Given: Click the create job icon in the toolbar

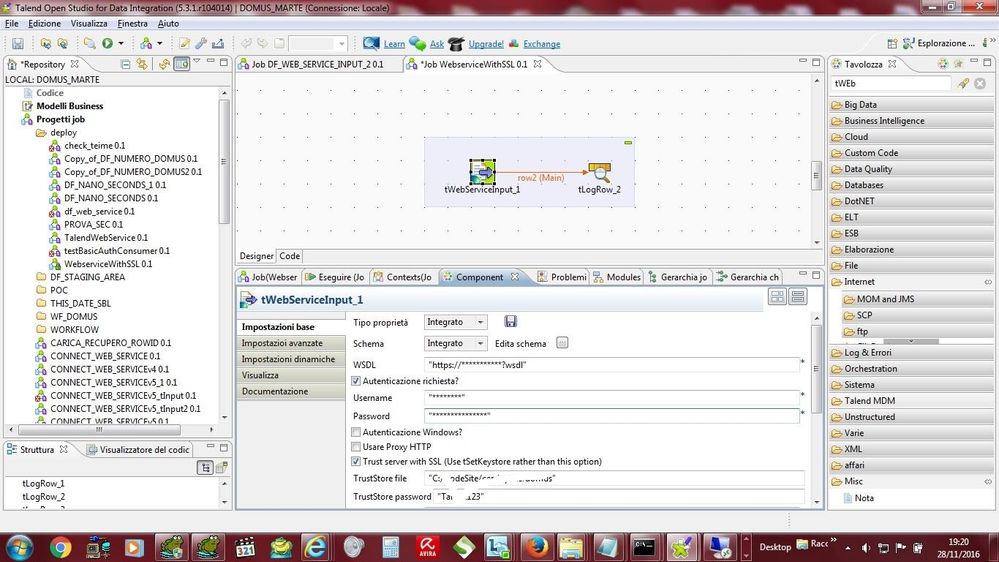Looking at the screenshot, I should [x=146, y=43].
